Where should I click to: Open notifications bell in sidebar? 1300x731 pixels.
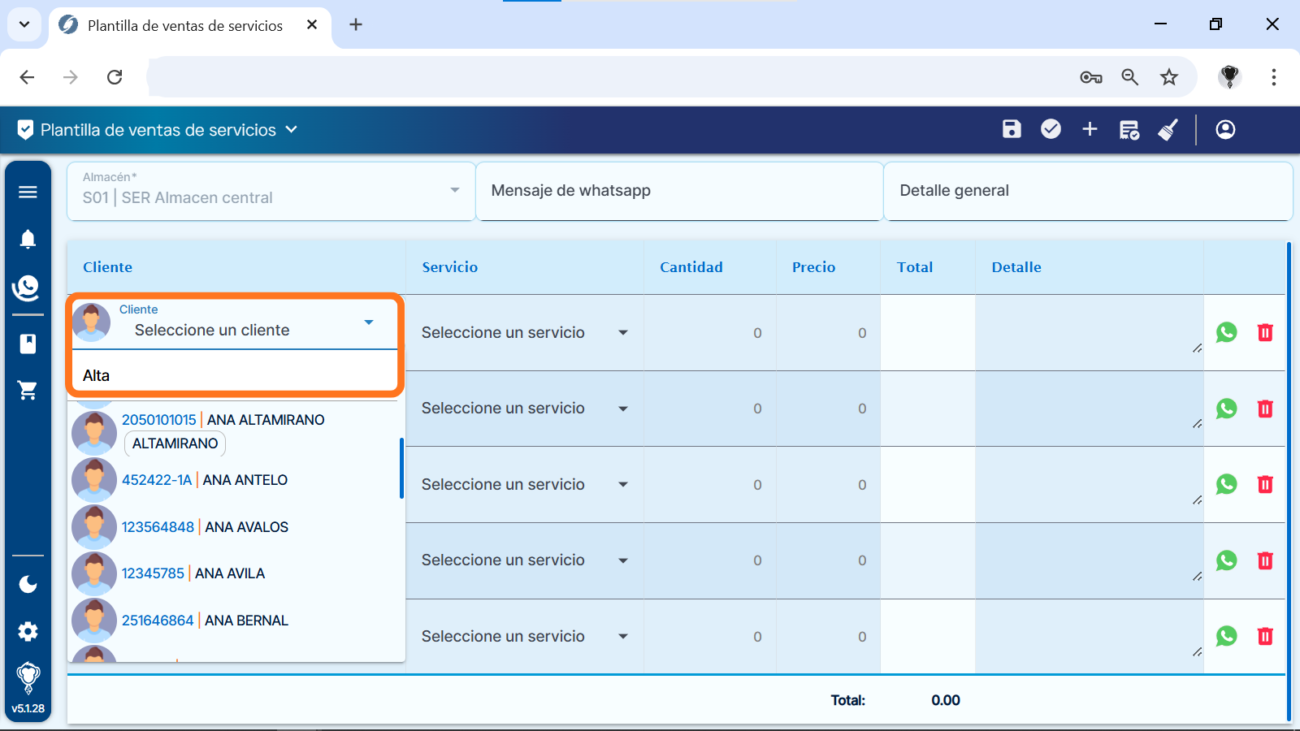28,239
